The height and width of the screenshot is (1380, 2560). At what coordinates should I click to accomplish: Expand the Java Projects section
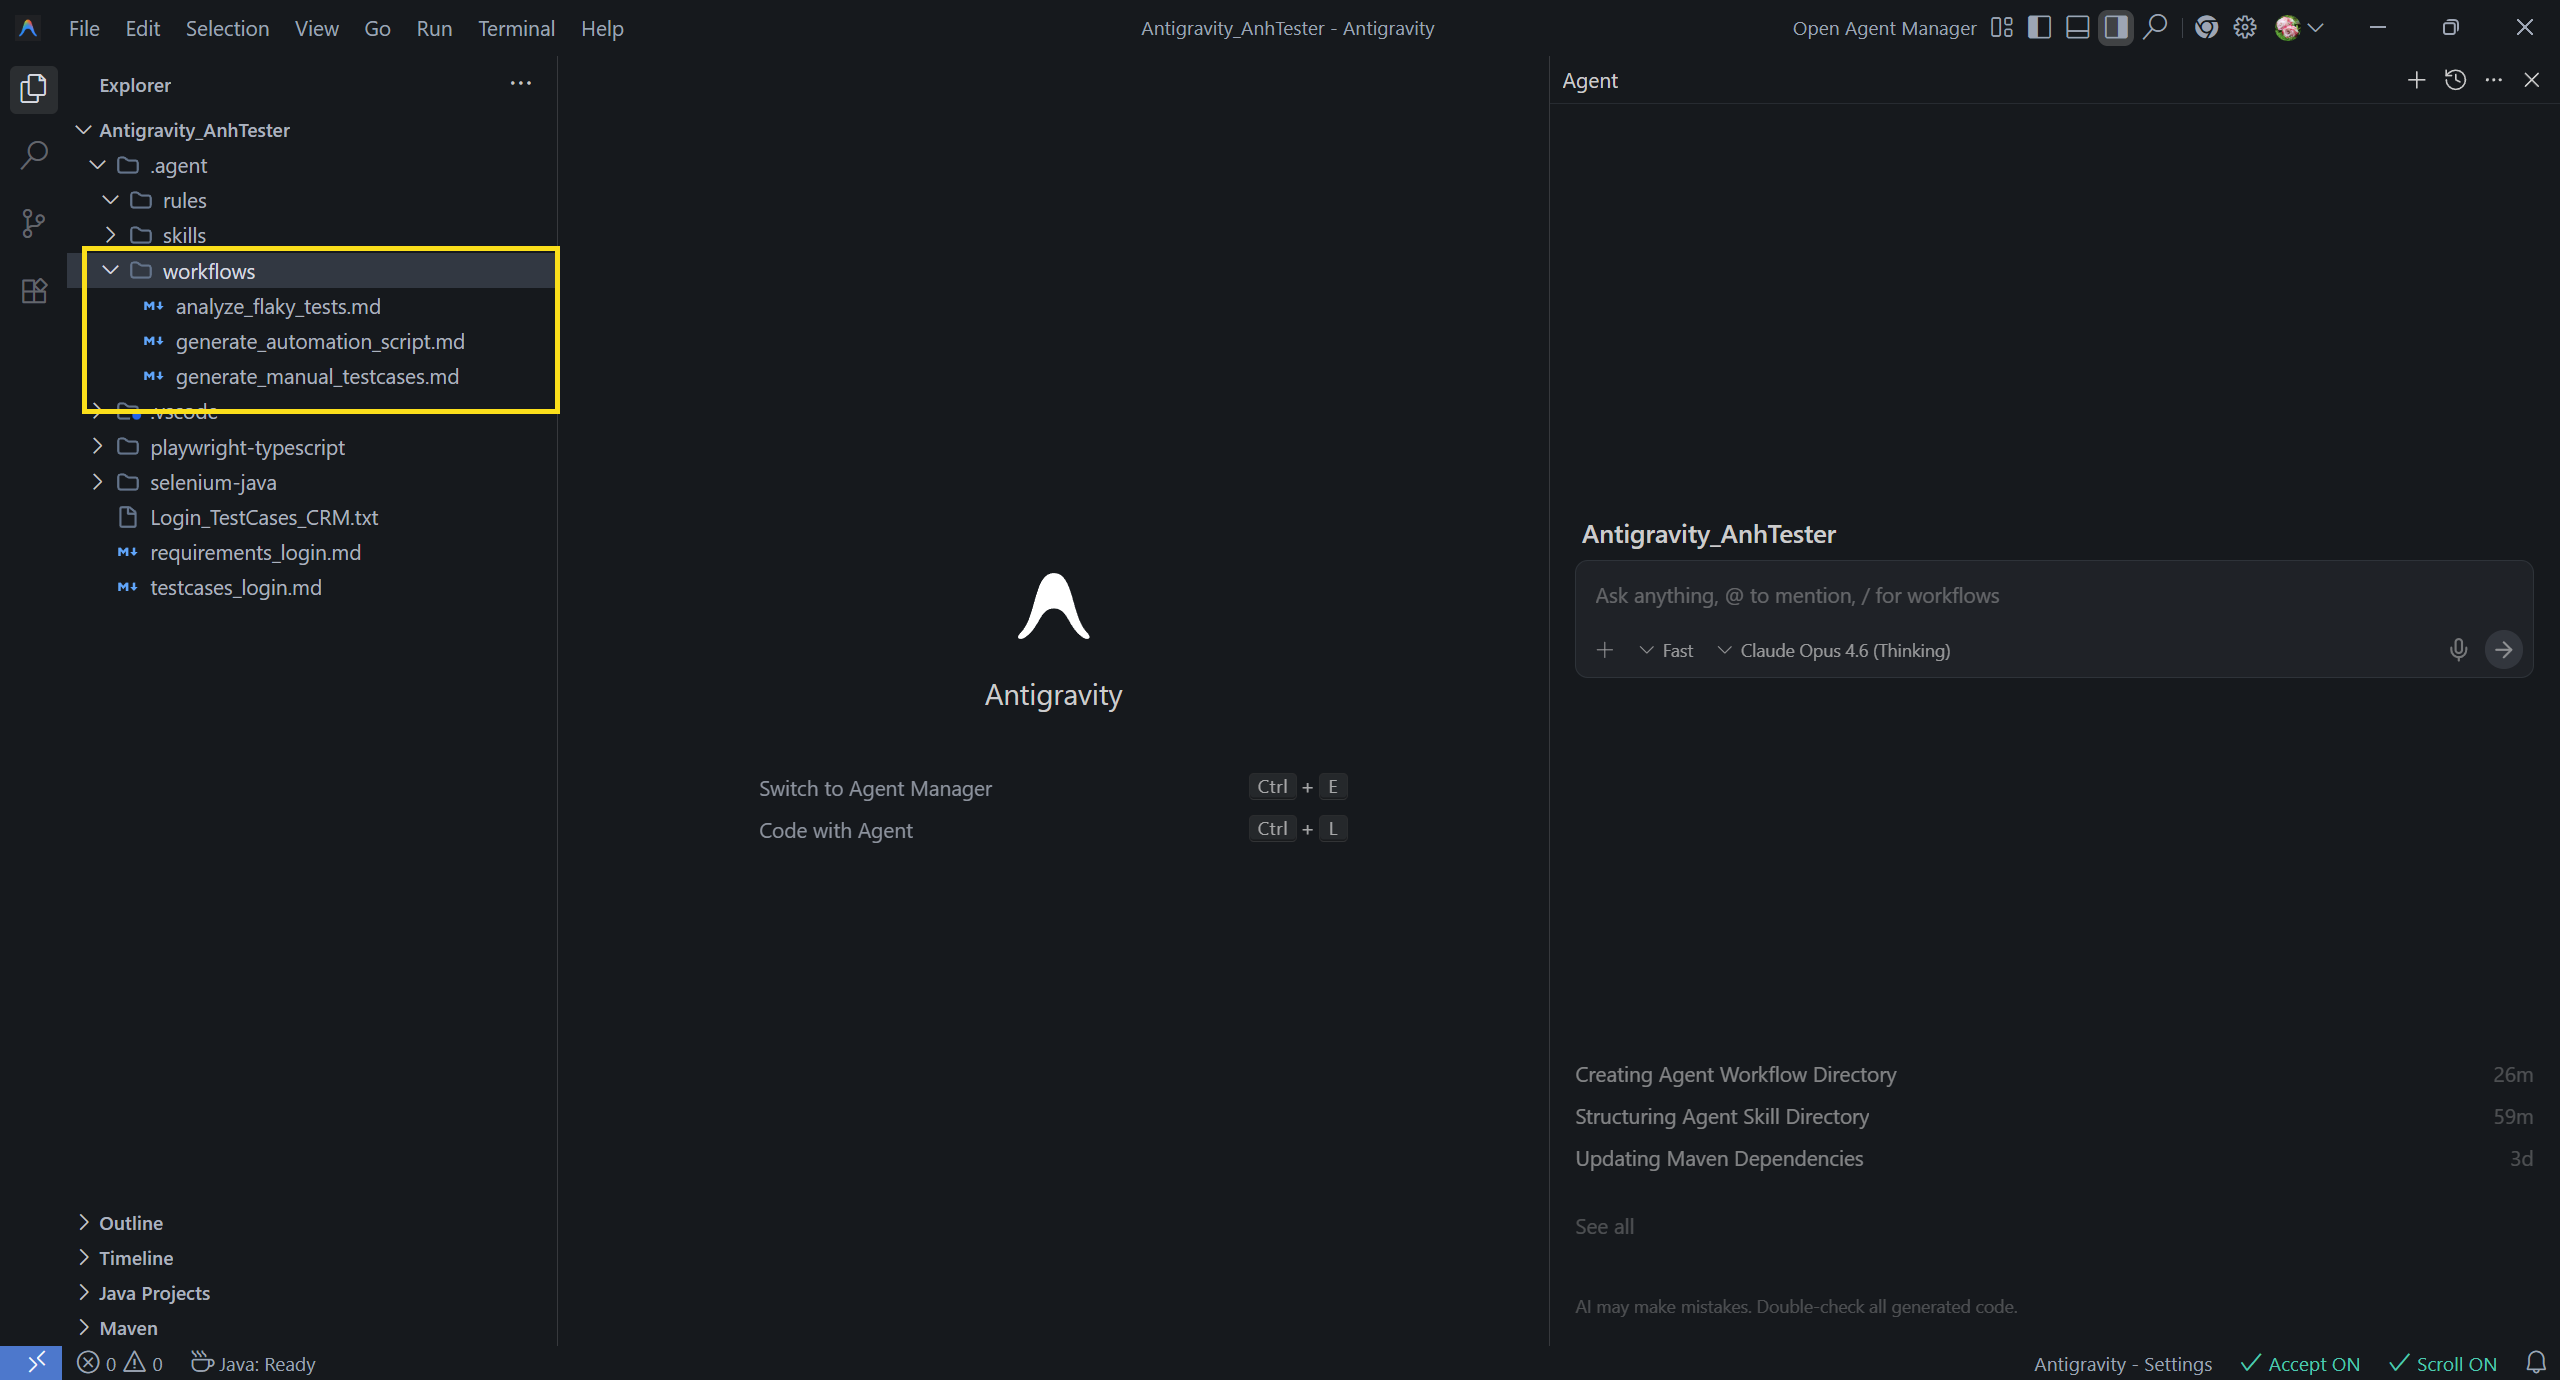coord(154,1293)
